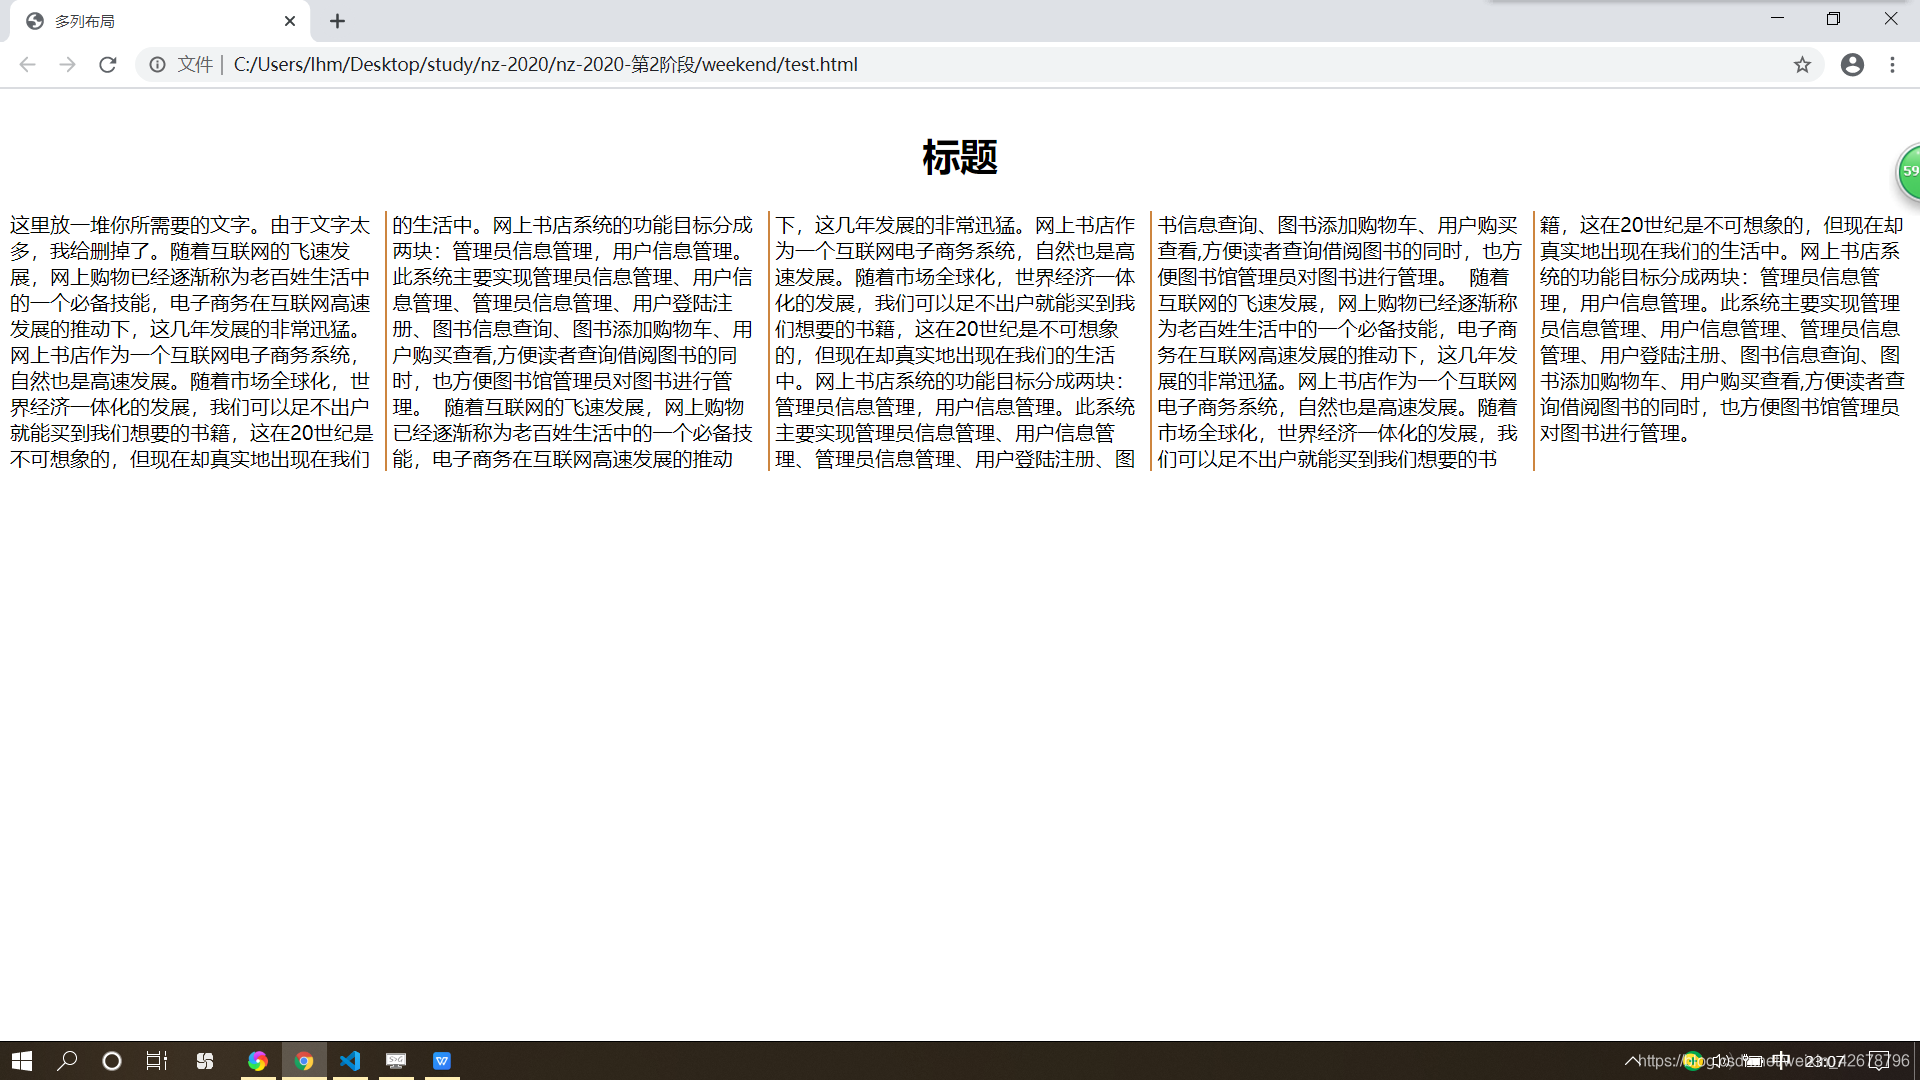This screenshot has width=1920, height=1080.
Task: Open WPS Office from the taskbar
Action: 442,1061
